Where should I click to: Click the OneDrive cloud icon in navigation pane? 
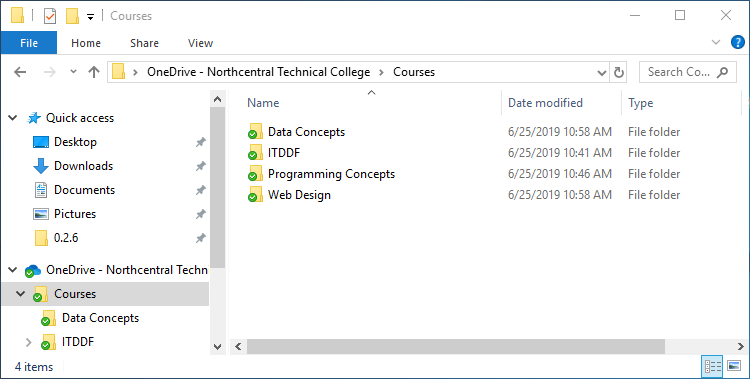click(x=33, y=270)
